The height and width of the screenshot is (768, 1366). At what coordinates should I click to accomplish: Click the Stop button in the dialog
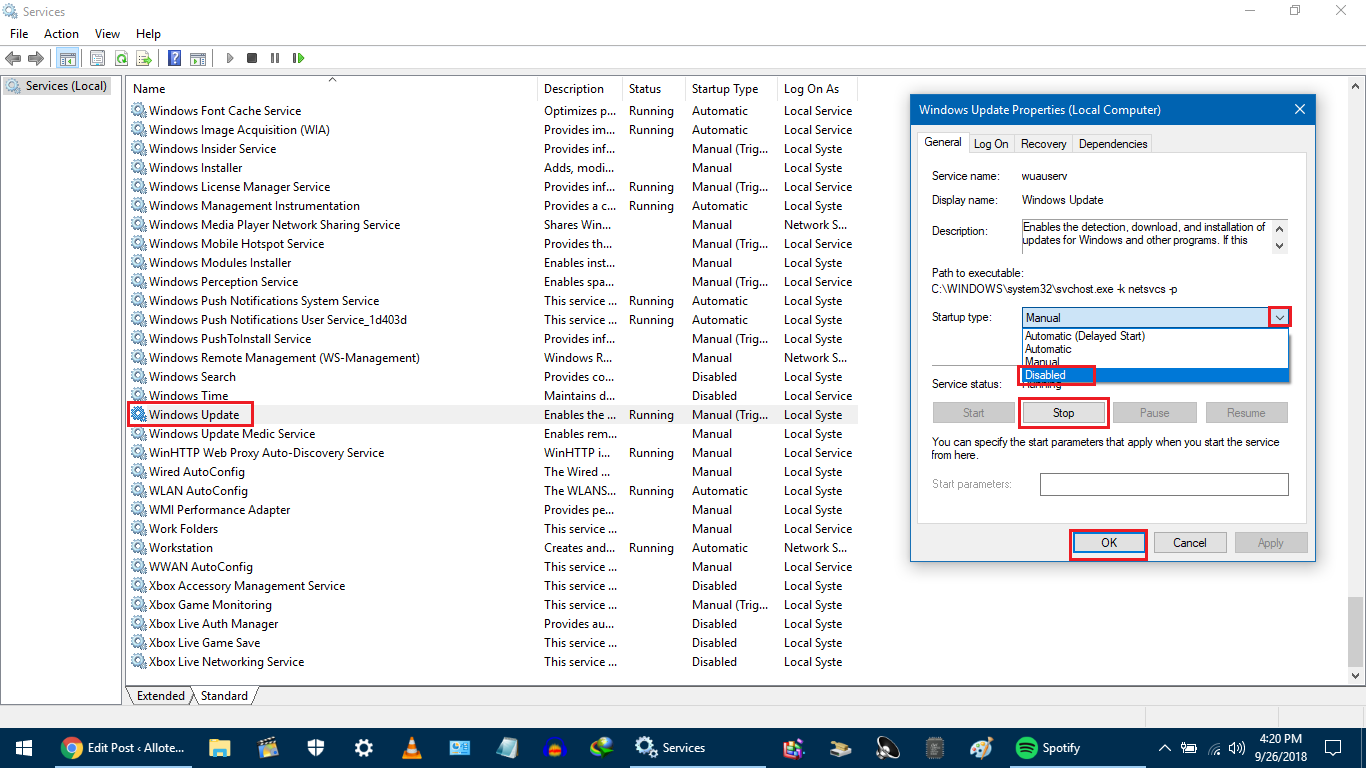[1063, 413]
